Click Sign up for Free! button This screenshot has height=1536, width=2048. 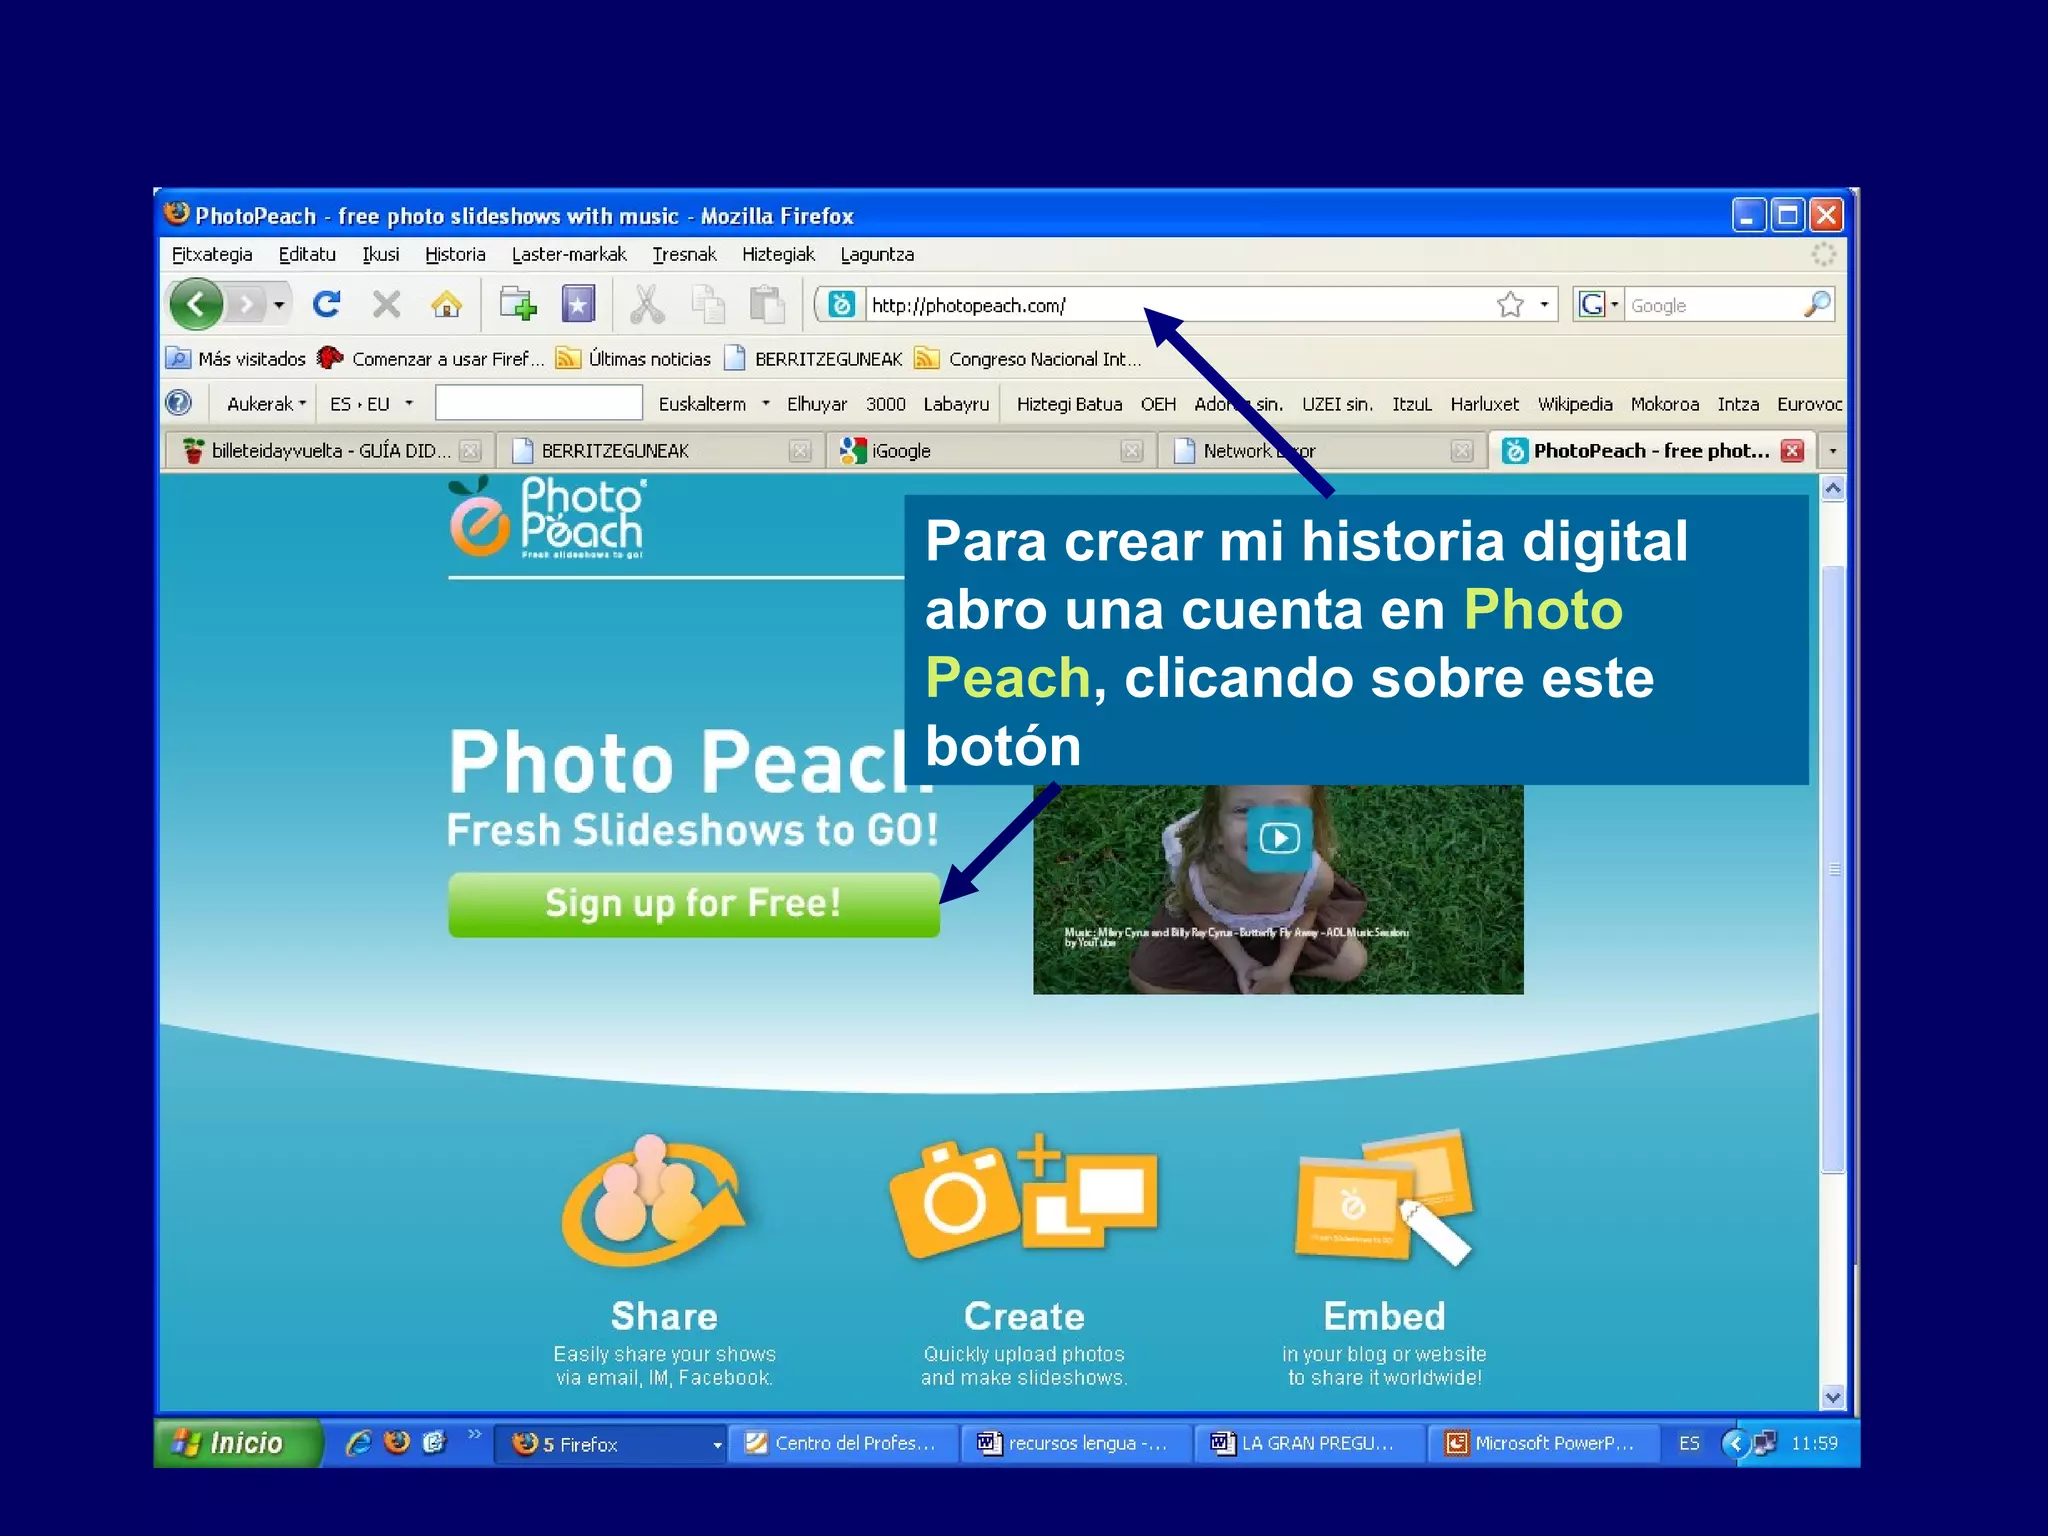click(x=693, y=904)
